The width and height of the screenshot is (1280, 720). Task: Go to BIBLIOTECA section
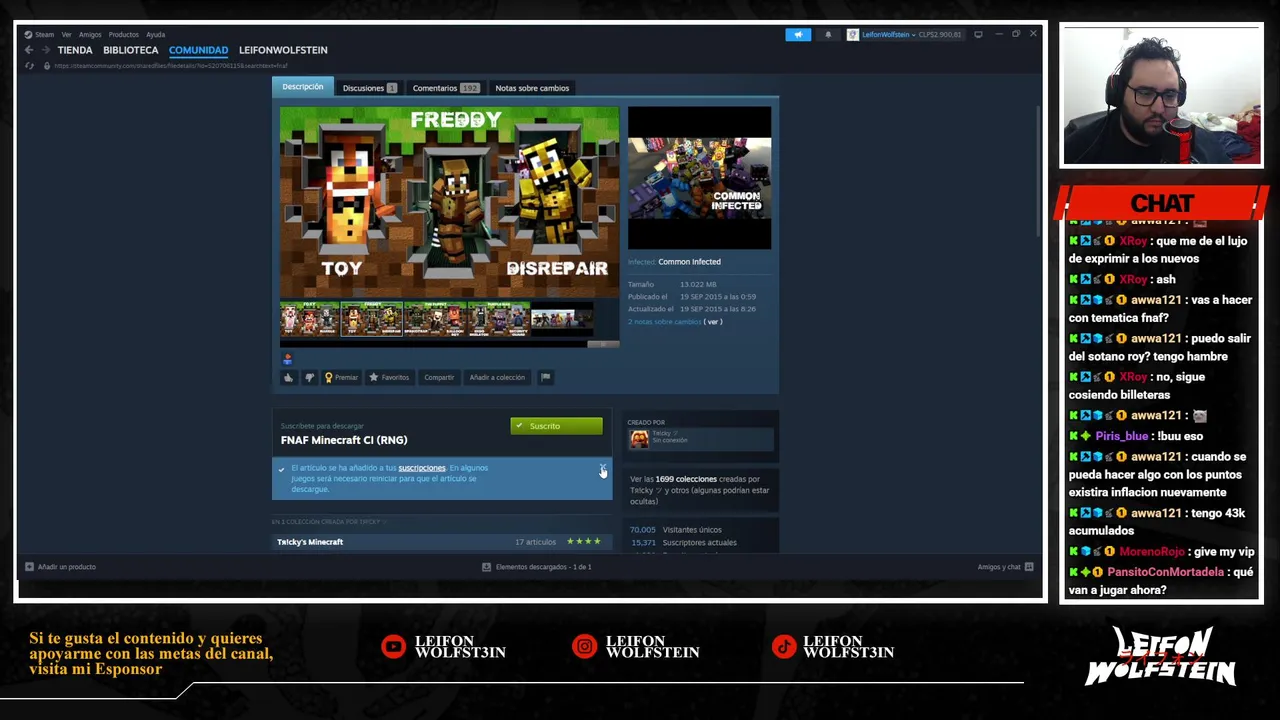pyautogui.click(x=131, y=50)
